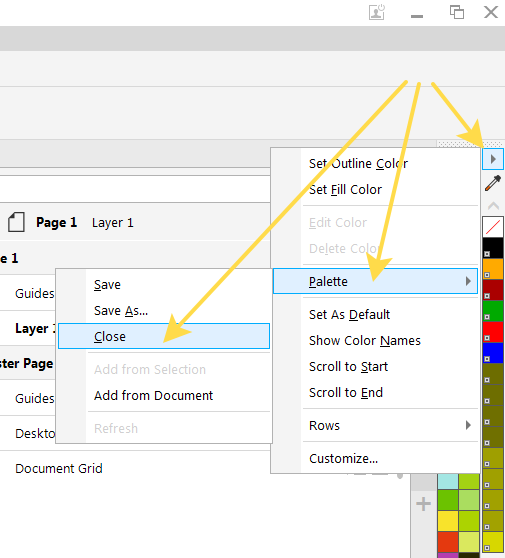Expand the Rows submenu
505x558 pixels.
375,425
